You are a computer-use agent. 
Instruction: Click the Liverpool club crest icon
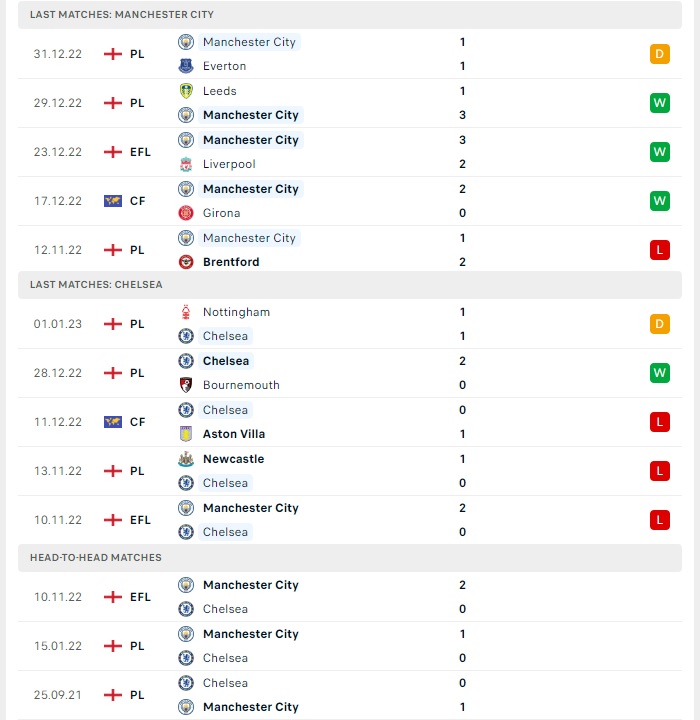[186, 164]
